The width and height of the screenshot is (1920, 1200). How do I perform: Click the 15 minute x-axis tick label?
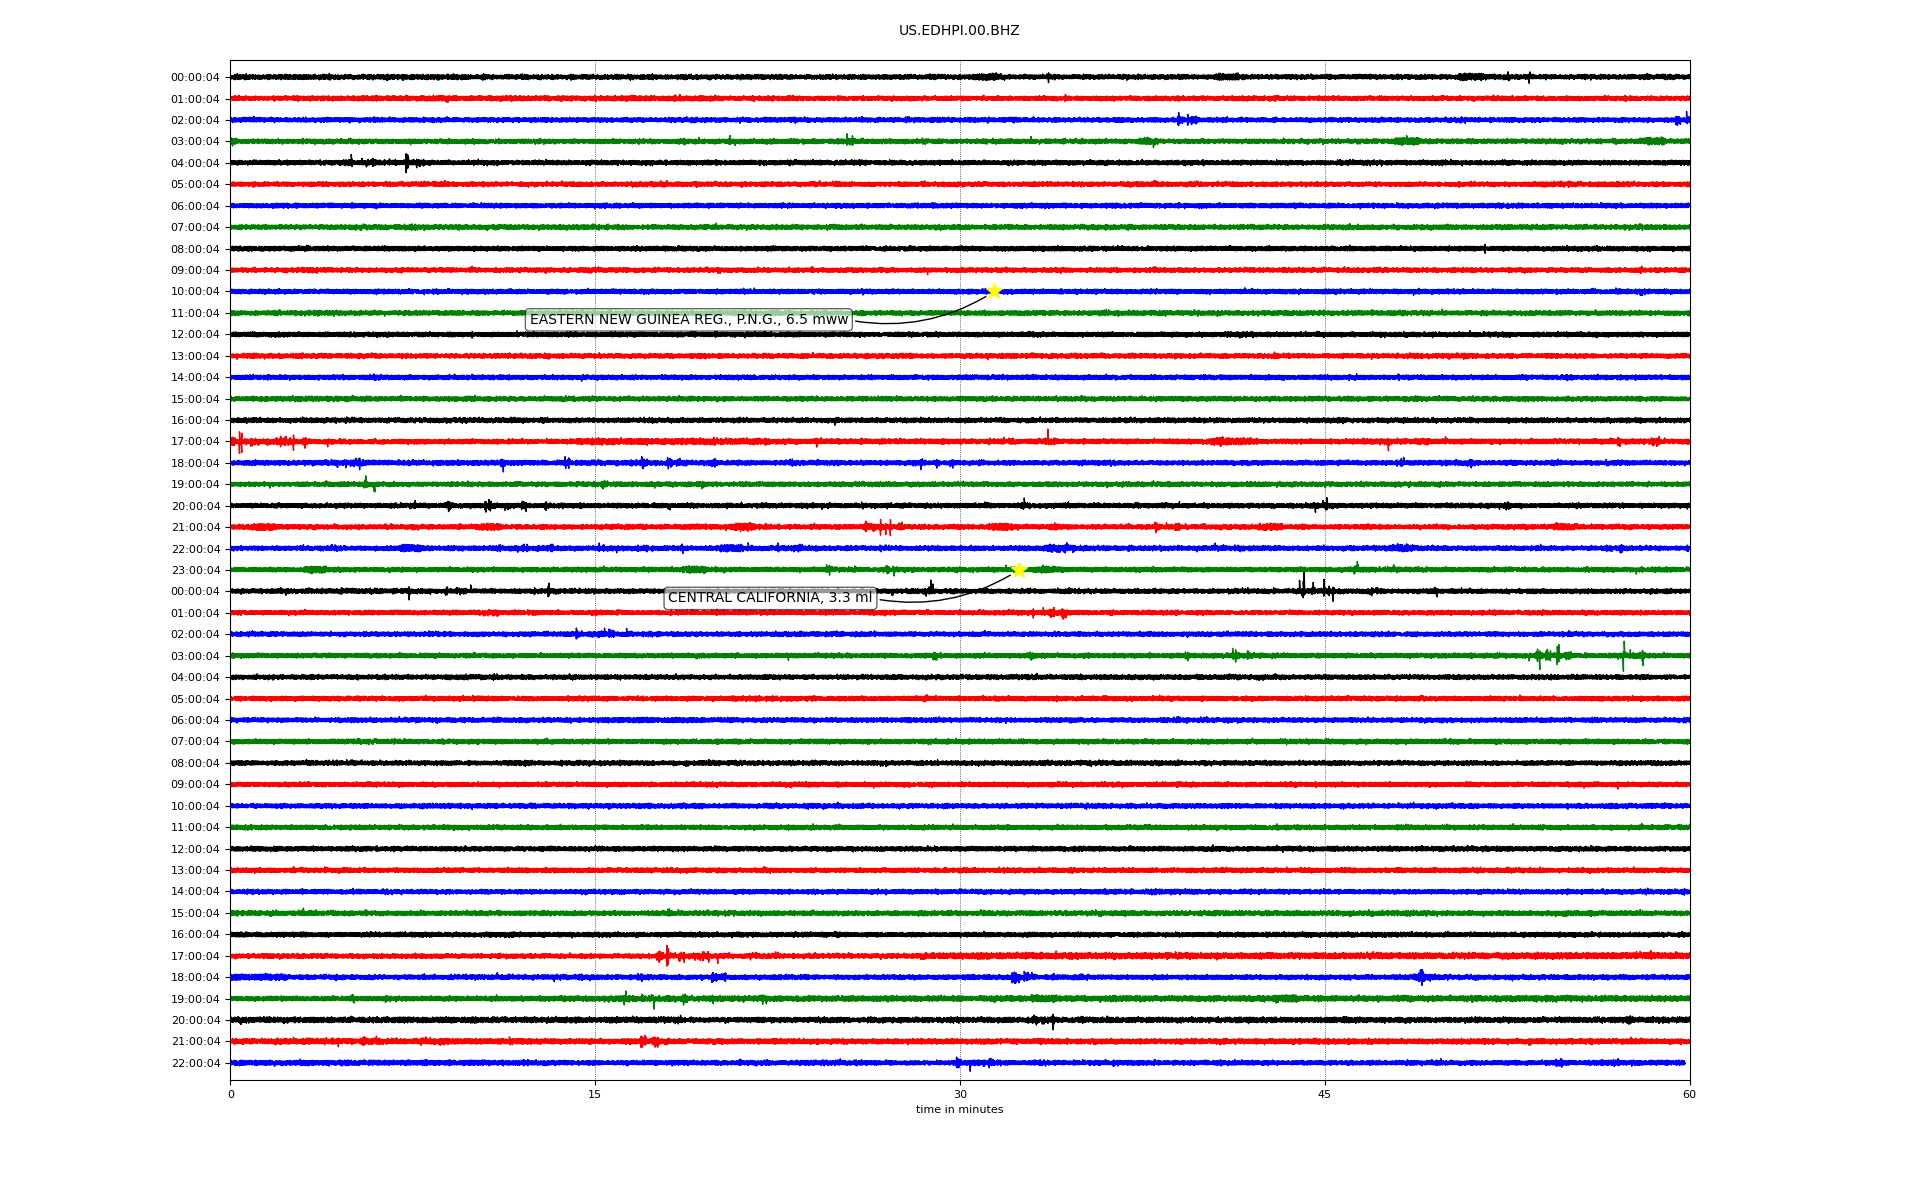595,1094
